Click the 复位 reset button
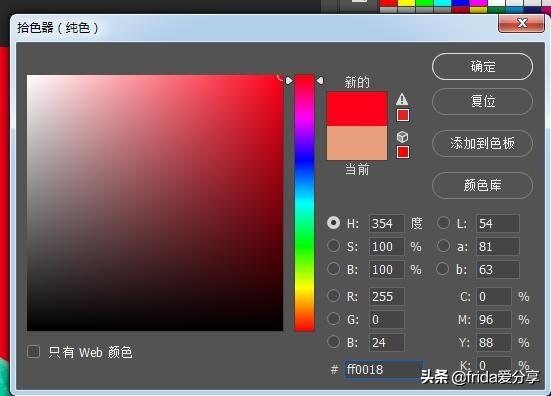 click(482, 102)
